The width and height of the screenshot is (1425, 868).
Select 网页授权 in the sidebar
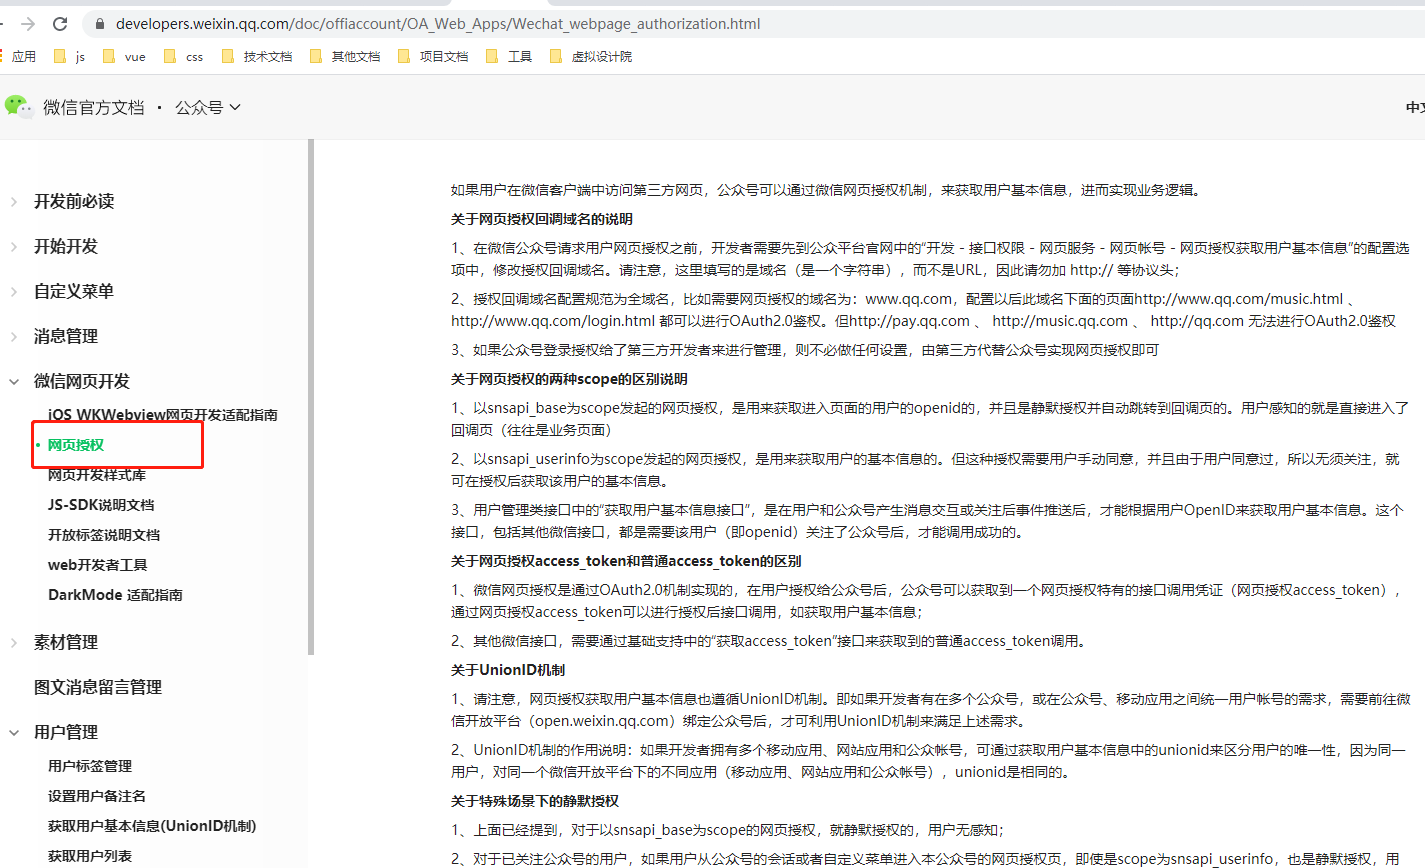[x=76, y=445]
